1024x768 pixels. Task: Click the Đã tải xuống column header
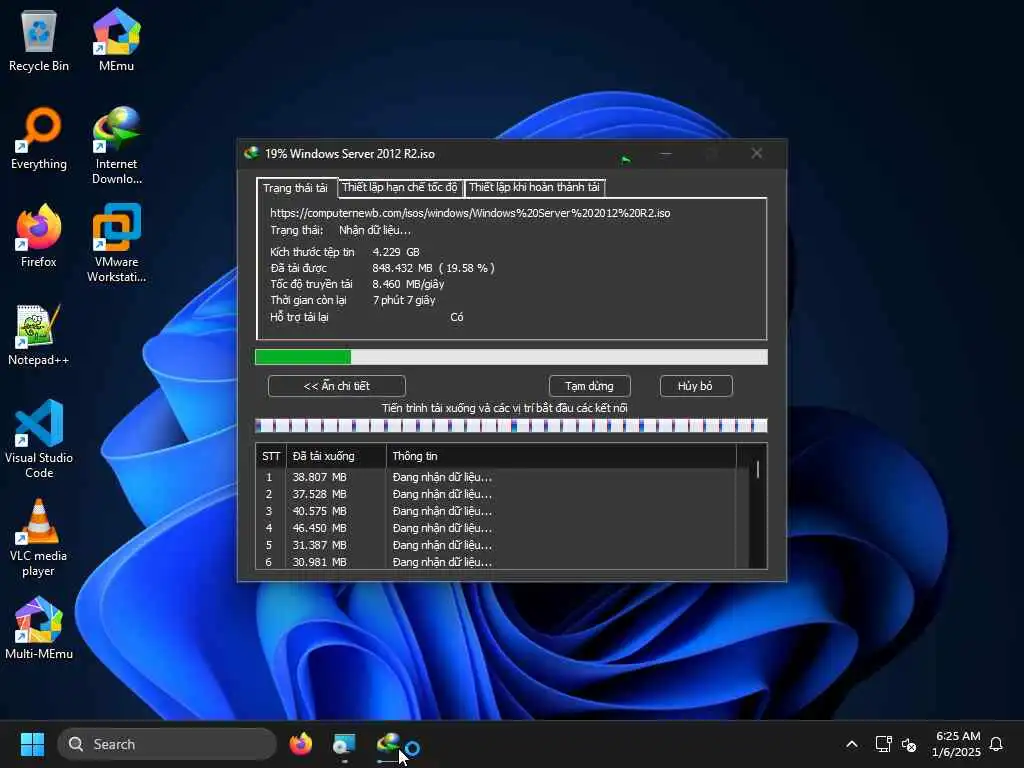(336, 456)
